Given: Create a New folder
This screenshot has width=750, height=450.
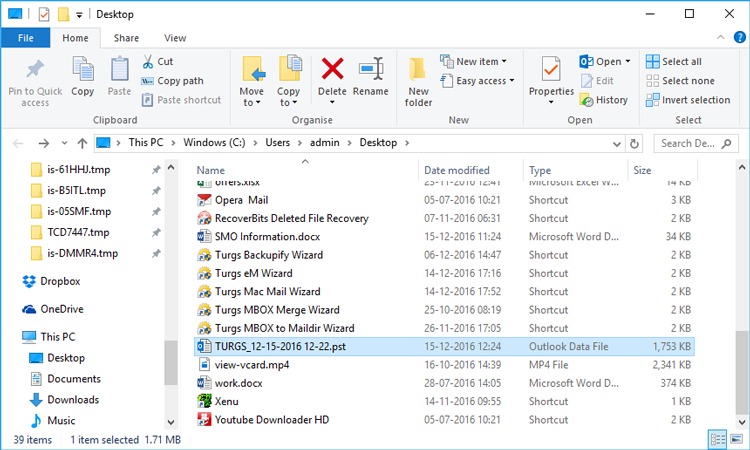Looking at the screenshot, I should pyautogui.click(x=418, y=81).
